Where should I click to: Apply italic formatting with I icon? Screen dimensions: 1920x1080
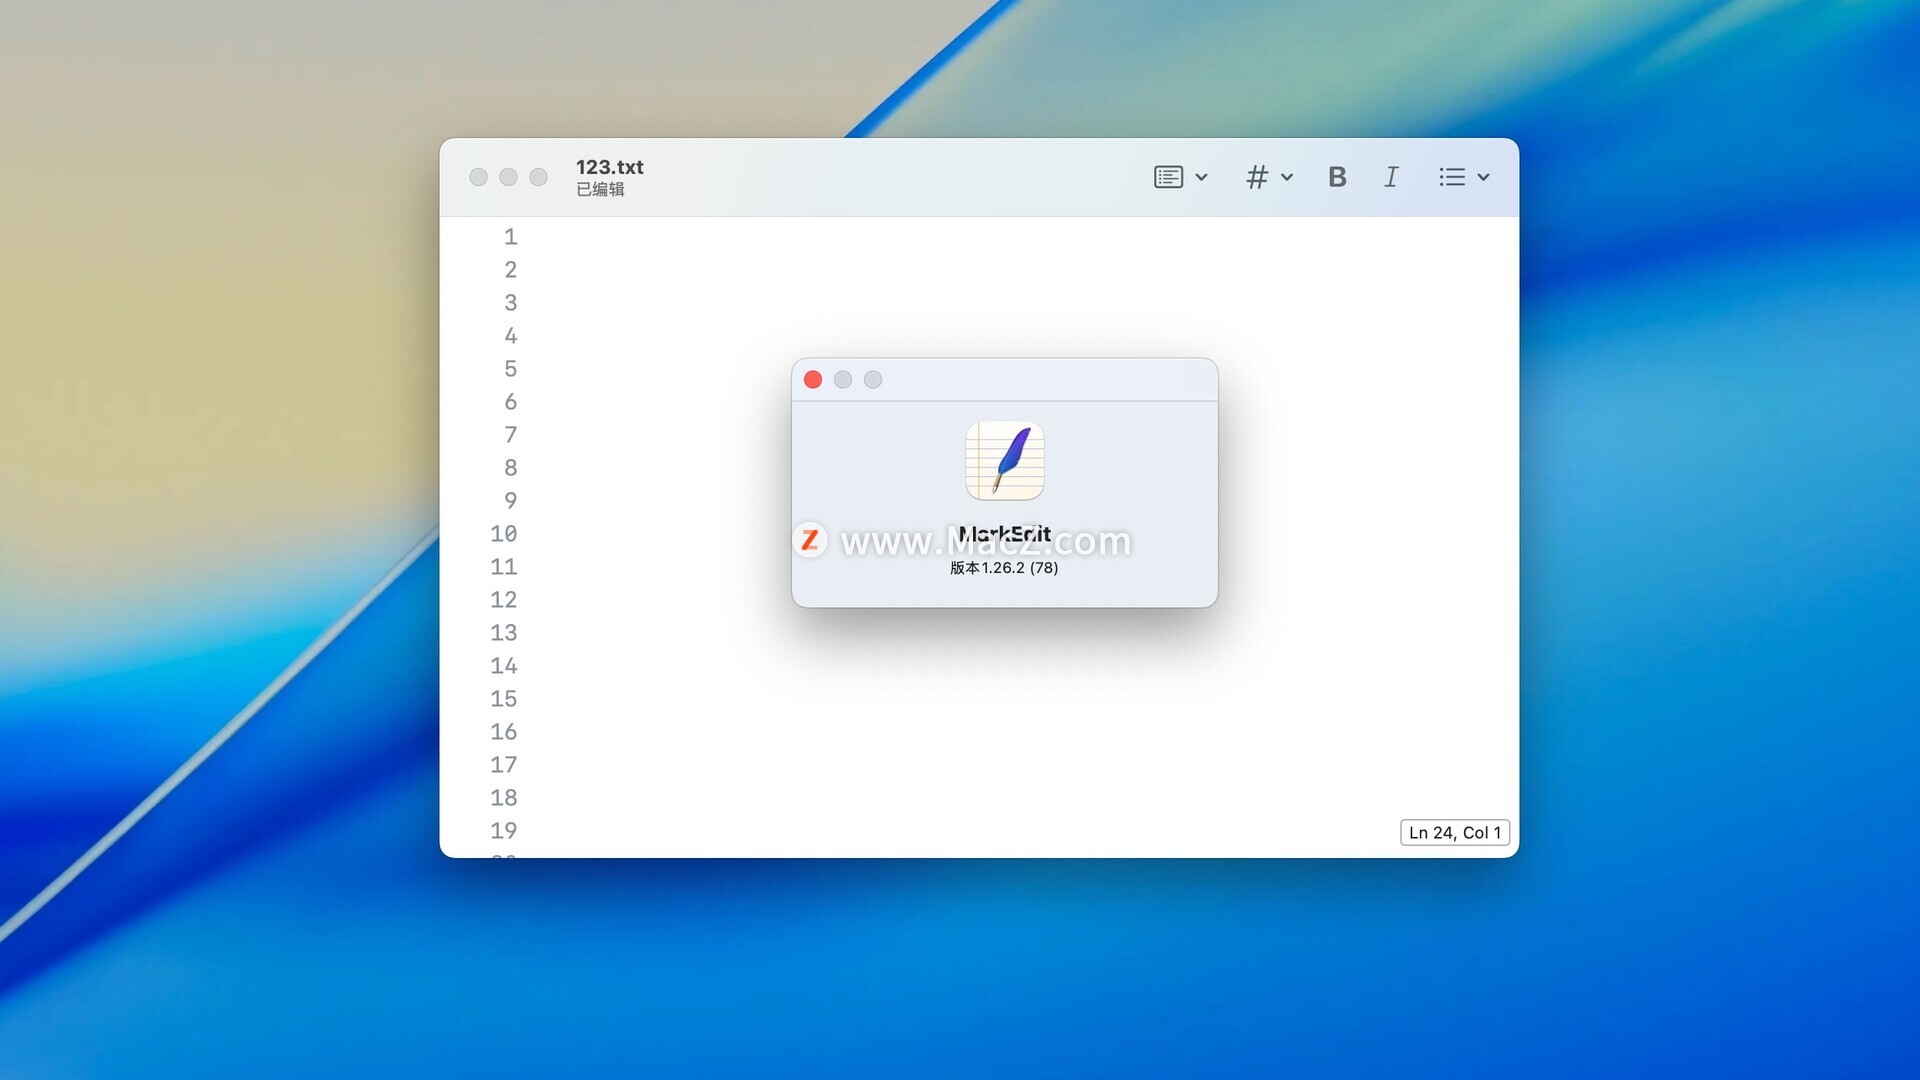pos(1391,177)
